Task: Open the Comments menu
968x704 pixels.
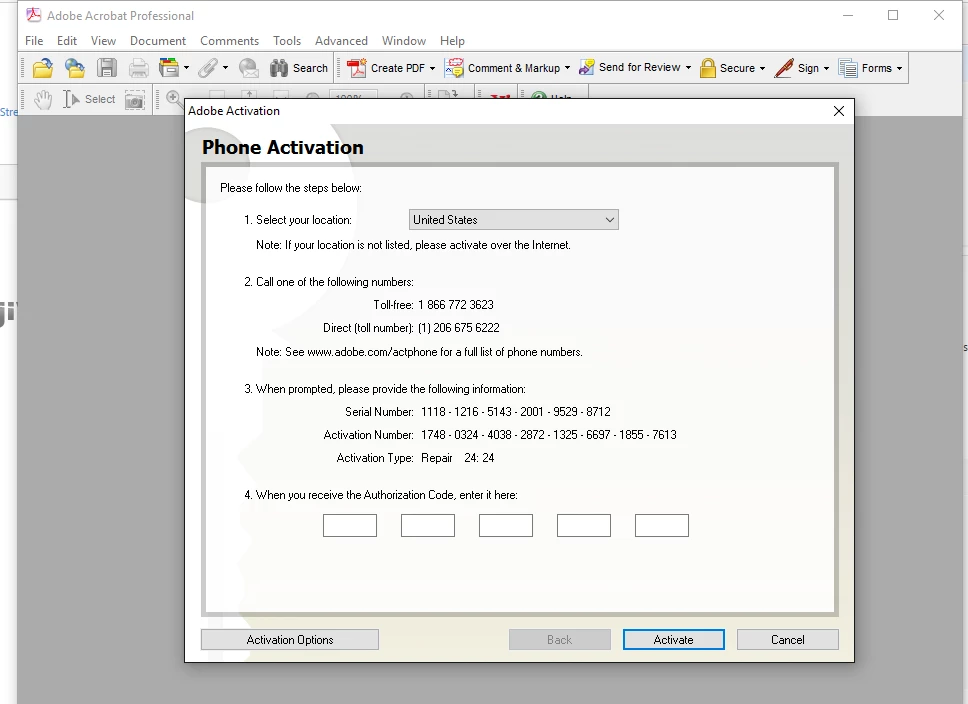Action: click(x=229, y=41)
